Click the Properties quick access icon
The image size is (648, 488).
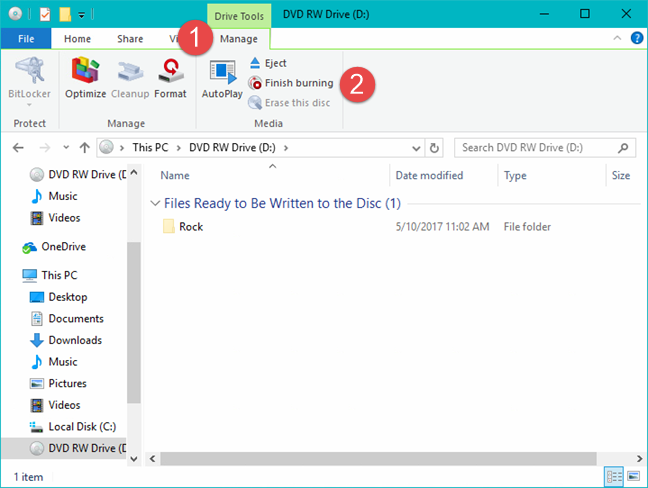pos(45,14)
